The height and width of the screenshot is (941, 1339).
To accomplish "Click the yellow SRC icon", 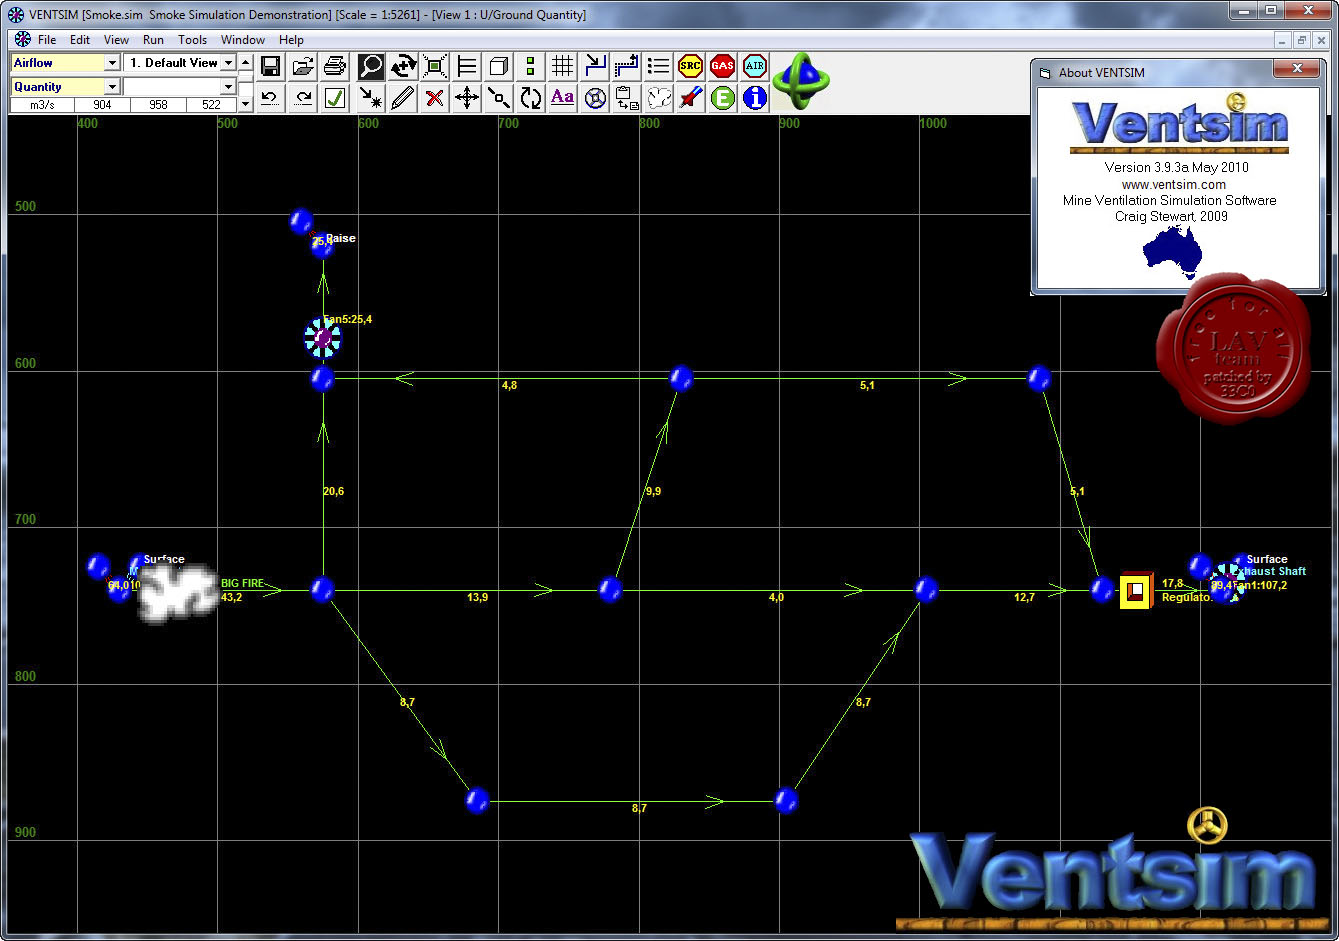I will coord(690,67).
